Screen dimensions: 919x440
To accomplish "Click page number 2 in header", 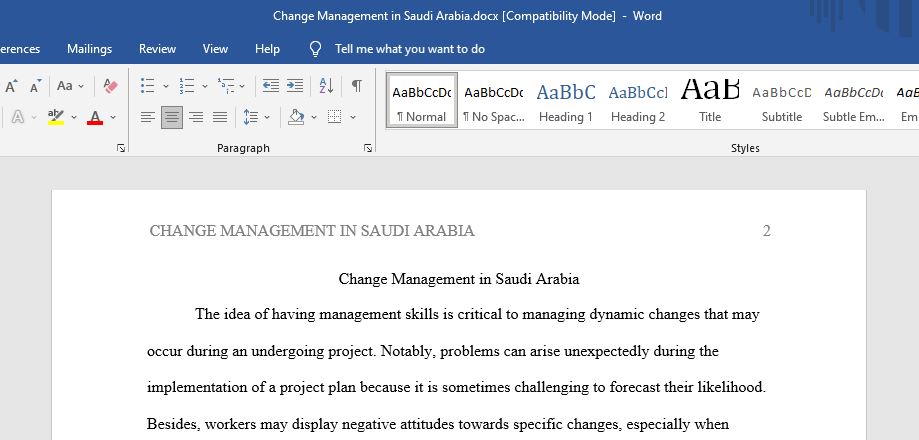I will coord(766,231).
